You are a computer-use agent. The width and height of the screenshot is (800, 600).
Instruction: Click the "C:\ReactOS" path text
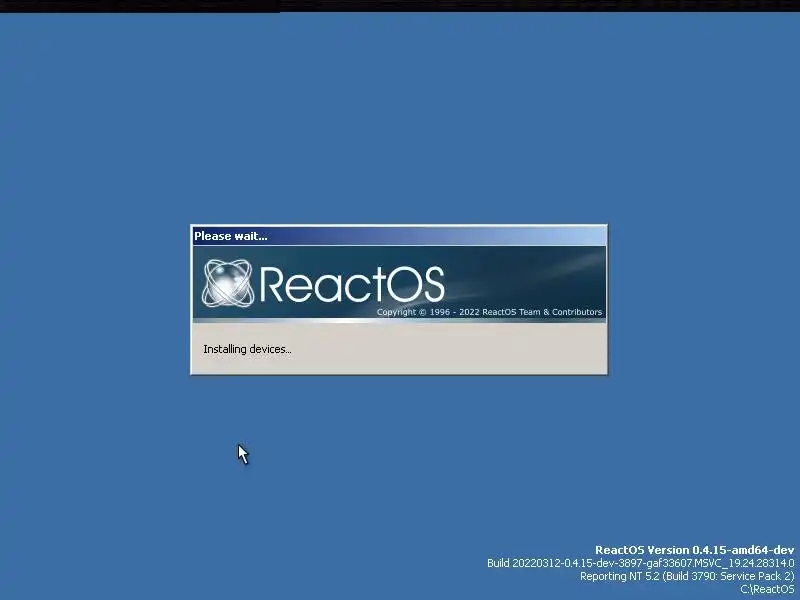tap(767, 589)
